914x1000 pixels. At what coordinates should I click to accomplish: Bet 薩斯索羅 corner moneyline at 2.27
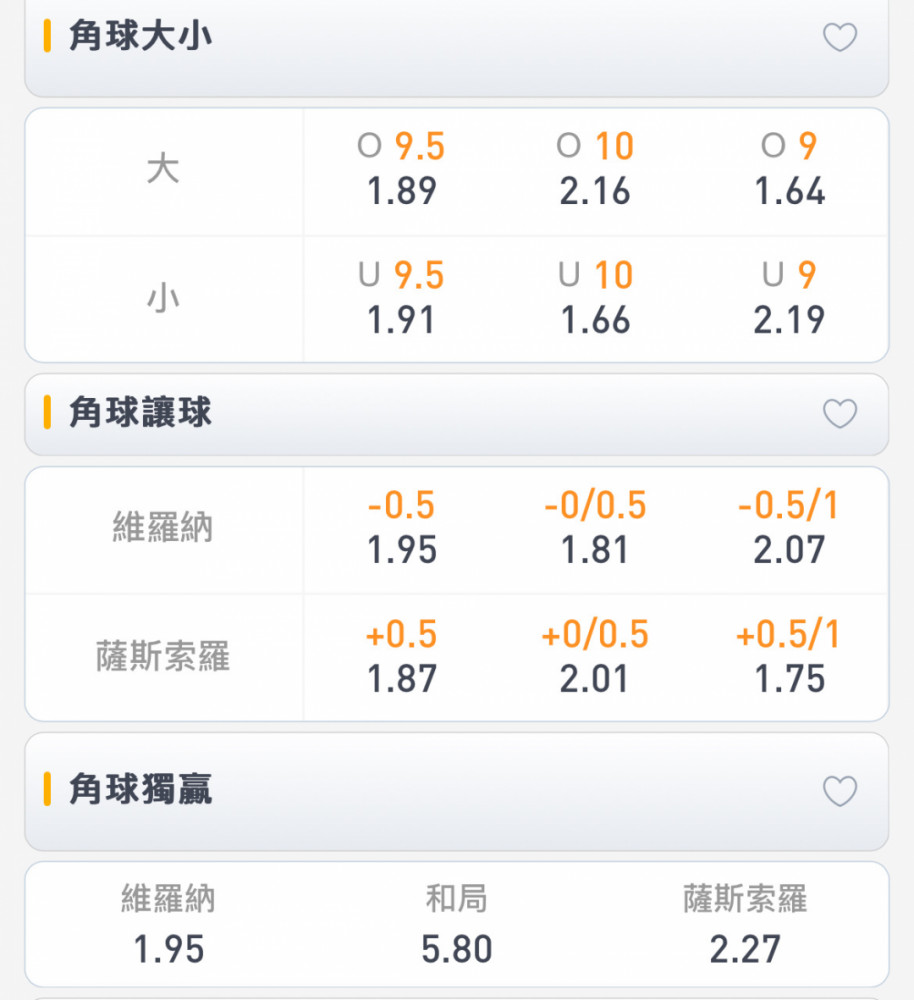point(744,924)
